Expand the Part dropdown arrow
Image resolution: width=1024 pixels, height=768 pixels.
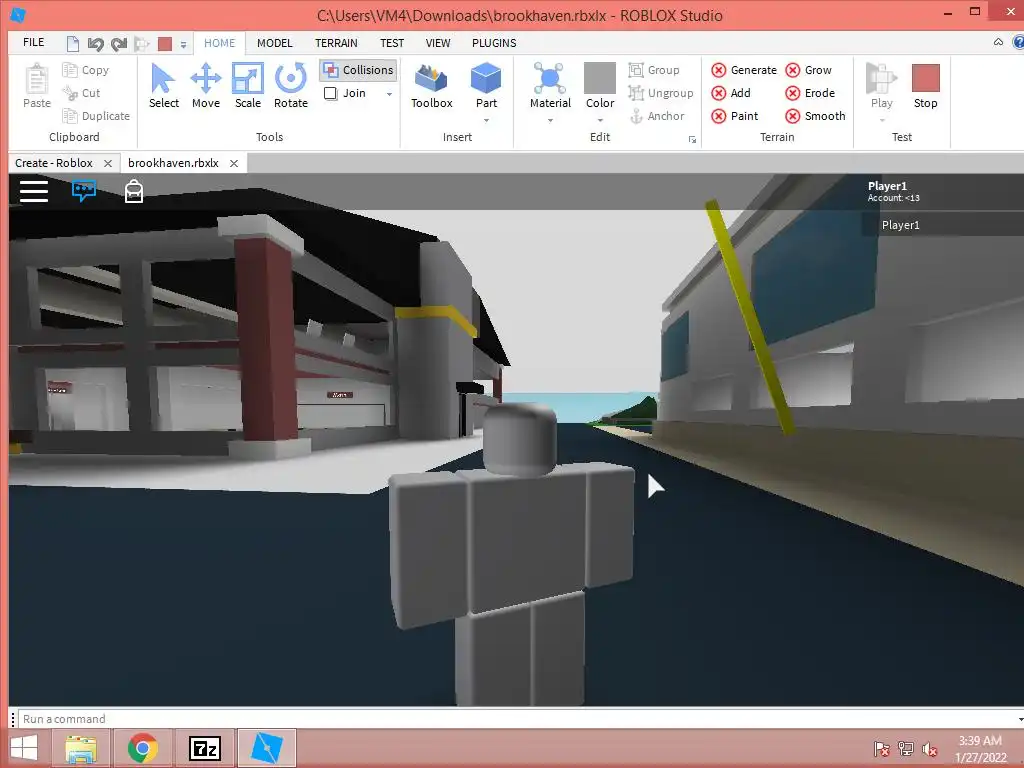point(486,120)
